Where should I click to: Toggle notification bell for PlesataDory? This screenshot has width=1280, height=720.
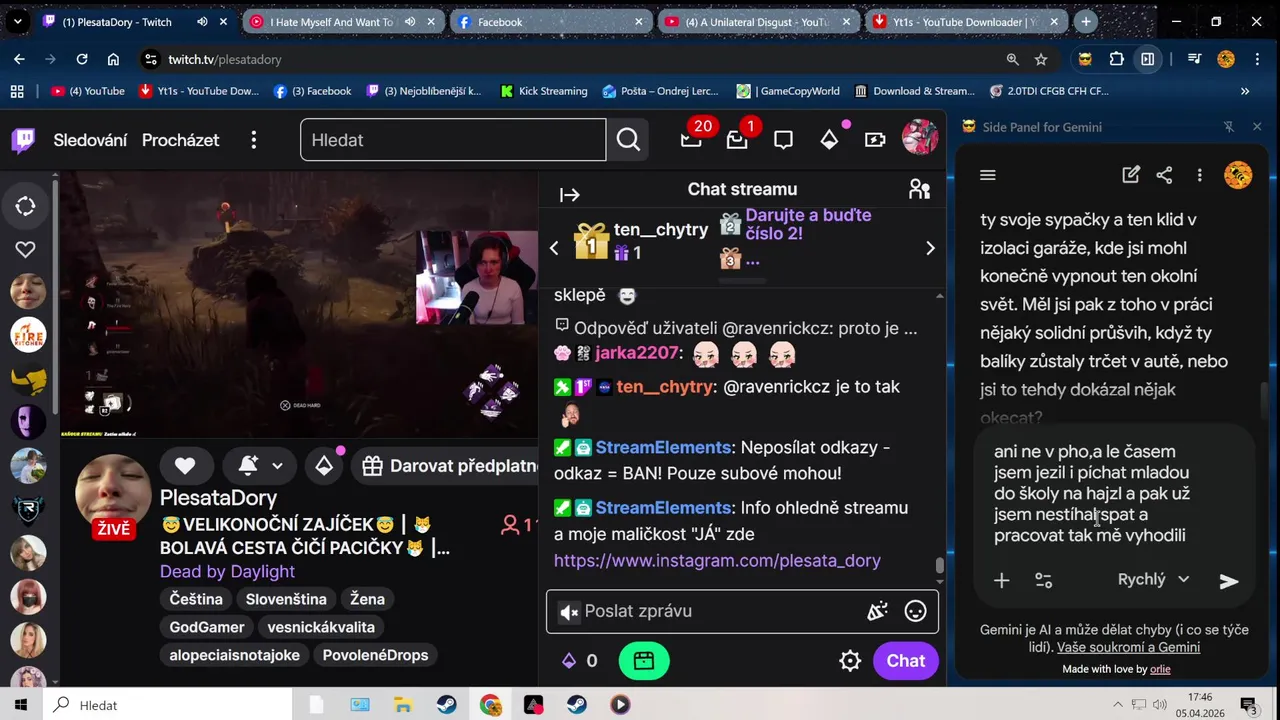[x=248, y=465]
